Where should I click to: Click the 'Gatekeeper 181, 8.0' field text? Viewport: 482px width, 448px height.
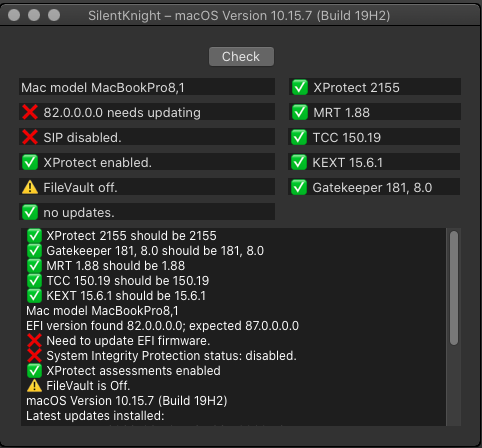click(372, 188)
